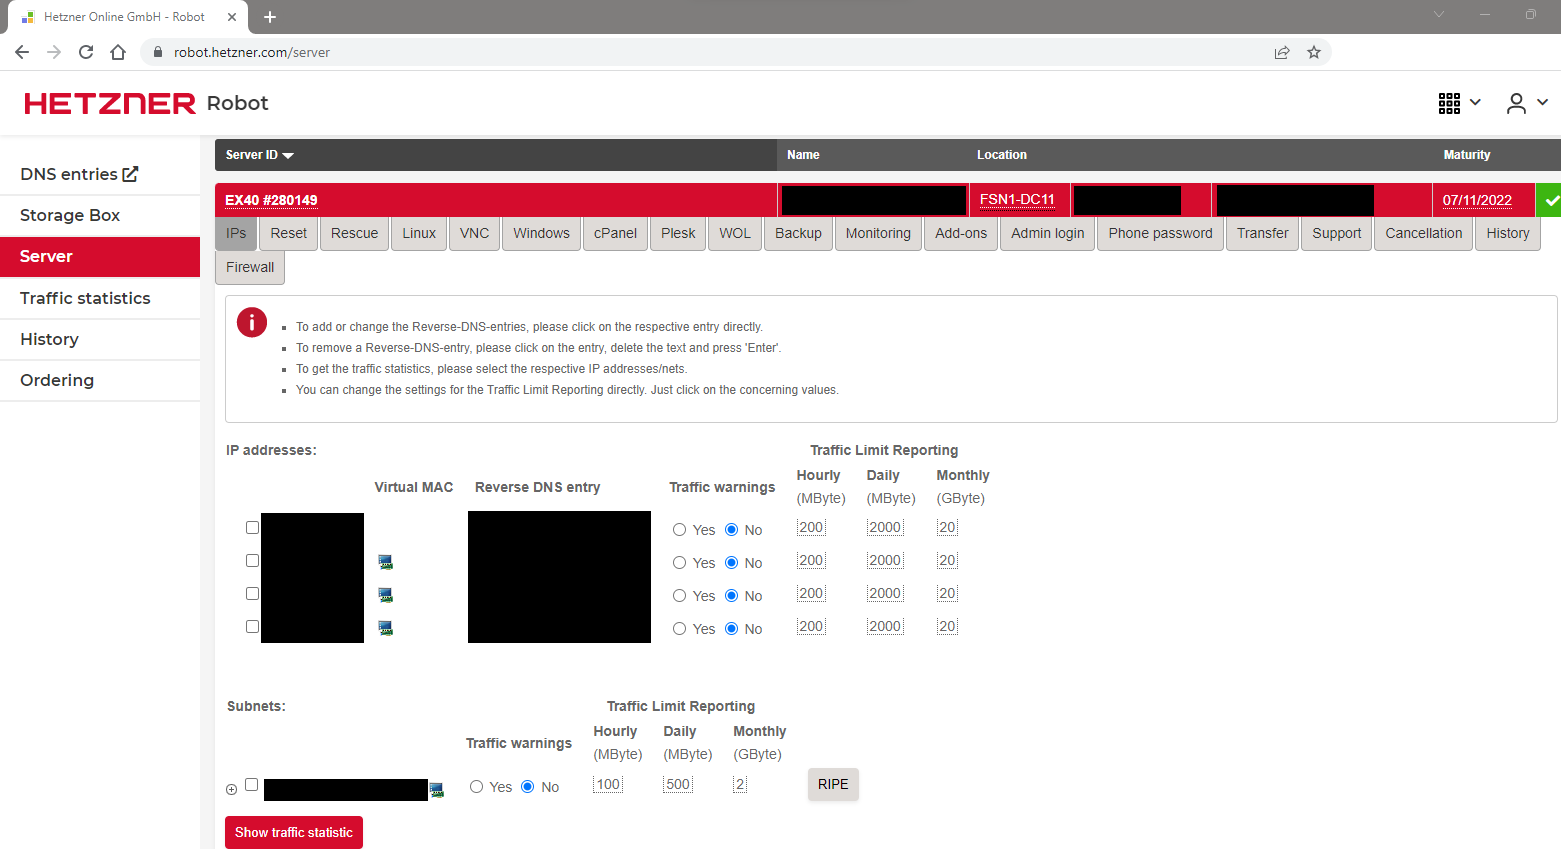Open the Linux tab
This screenshot has width=1563, height=849.
(419, 233)
